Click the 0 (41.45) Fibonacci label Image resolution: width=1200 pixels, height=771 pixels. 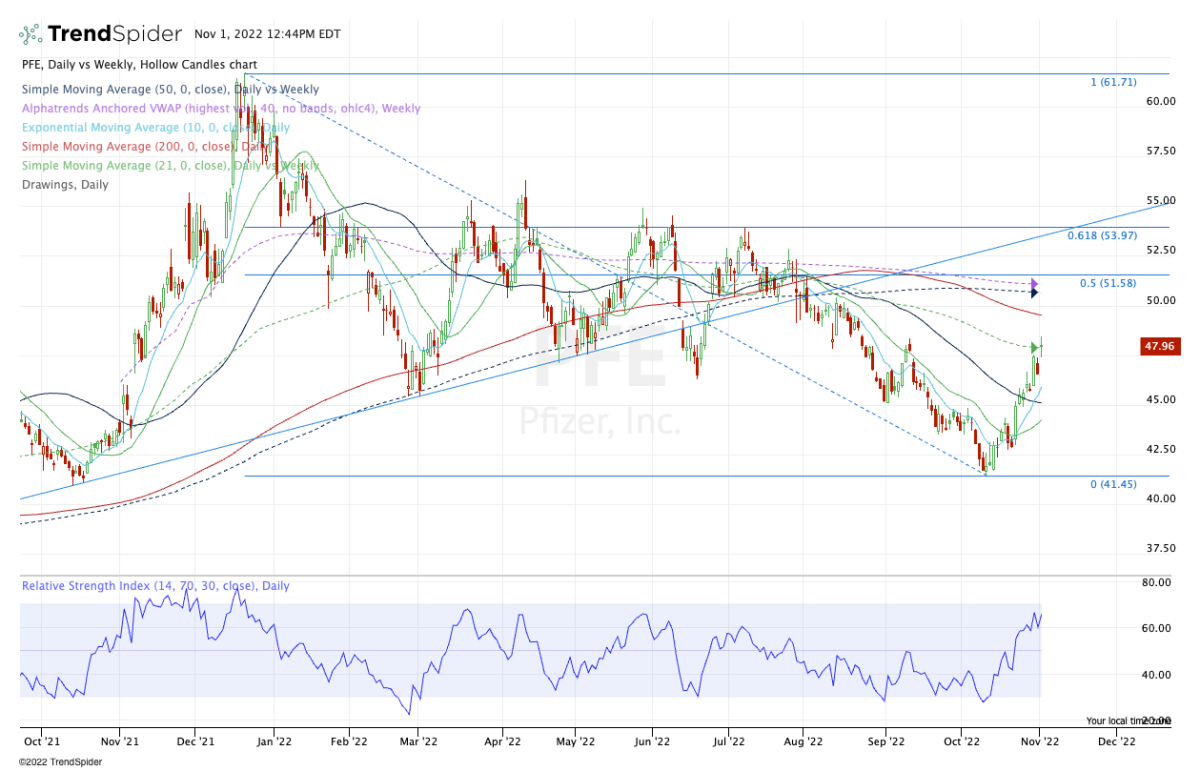click(1113, 484)
